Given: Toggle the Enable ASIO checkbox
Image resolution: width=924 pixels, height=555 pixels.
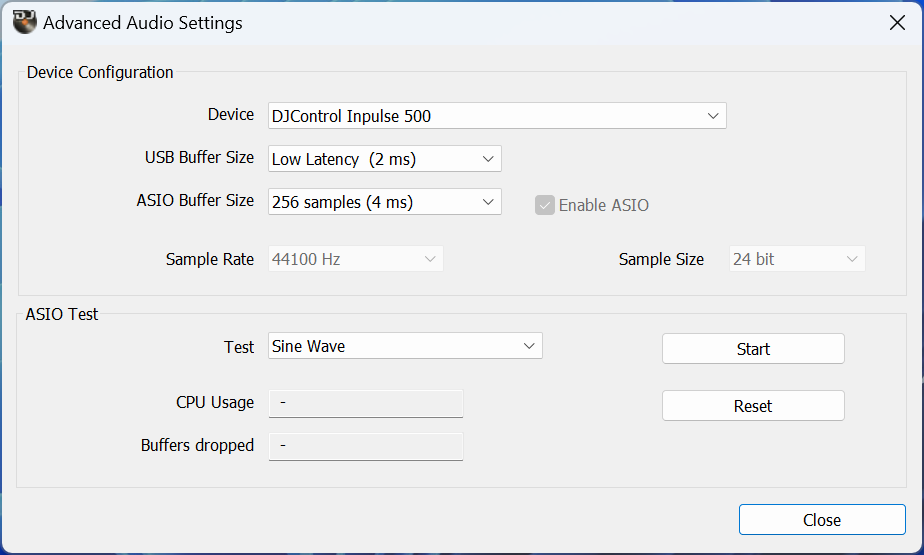Looking at the screenshot, I should coord(544,205).
